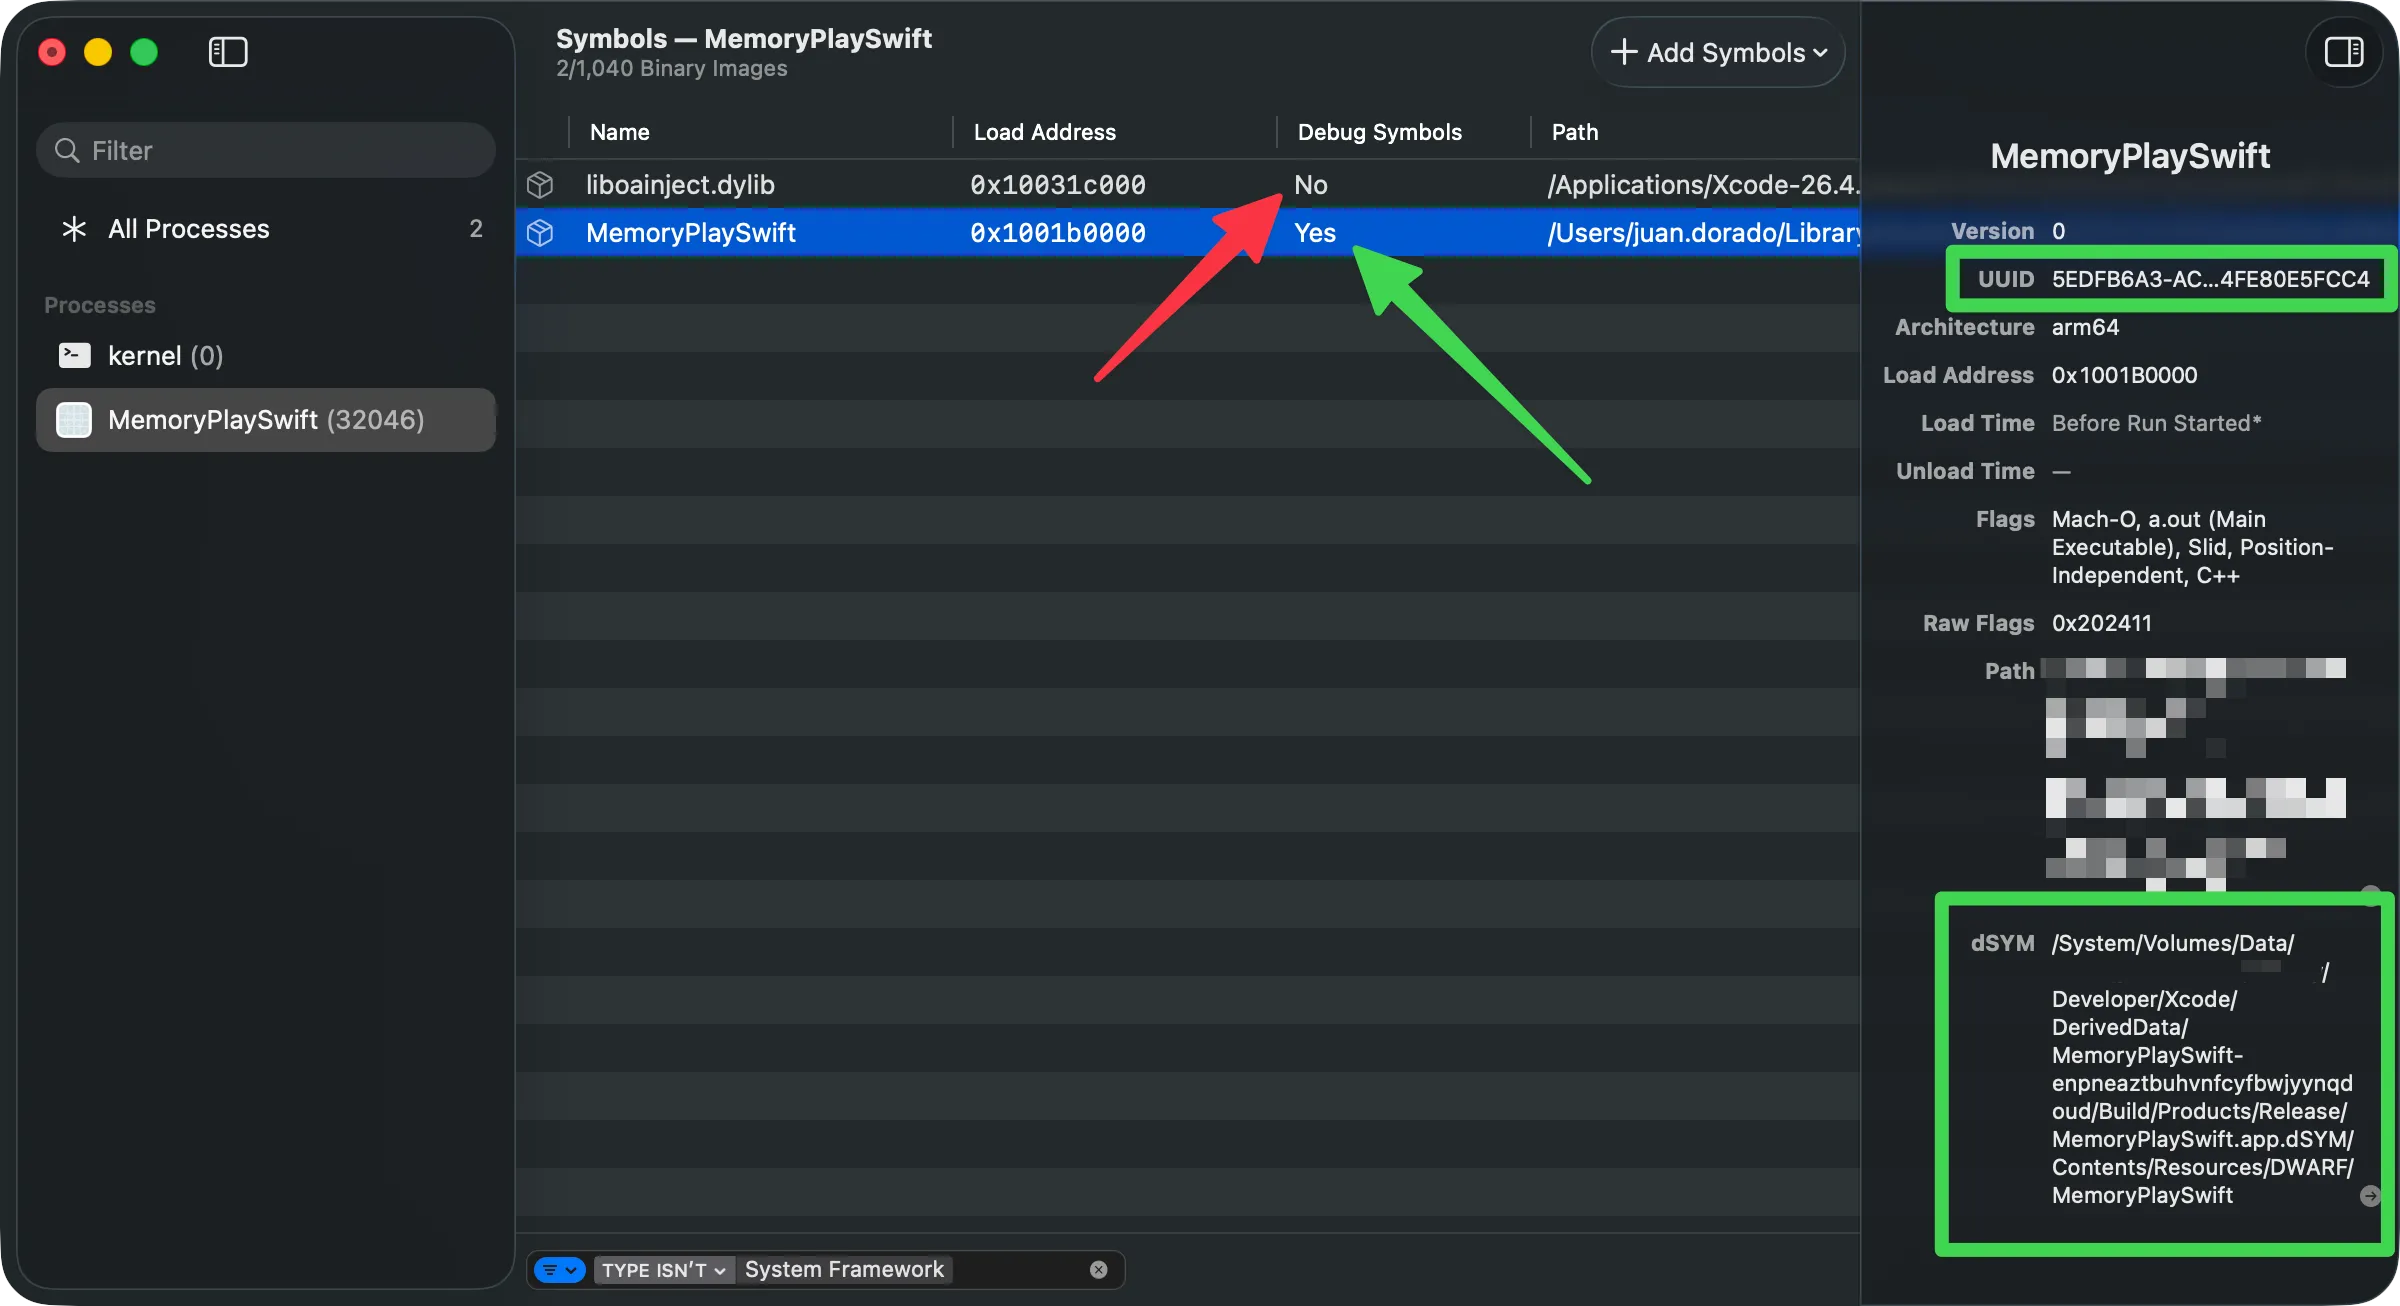Click the dSYM path text

click(2203, 1069)
